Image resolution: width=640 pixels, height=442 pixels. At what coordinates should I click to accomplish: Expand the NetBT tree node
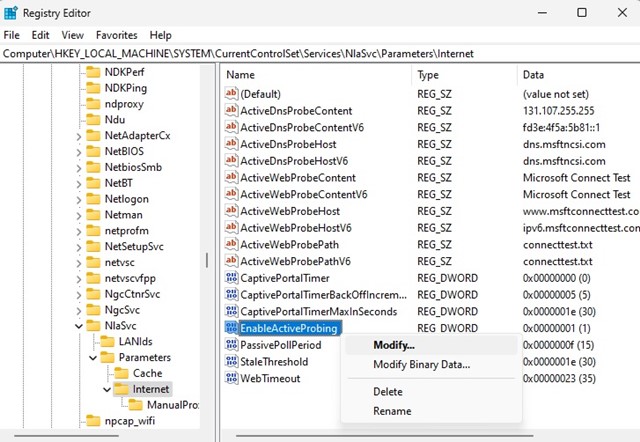[79, 183]
